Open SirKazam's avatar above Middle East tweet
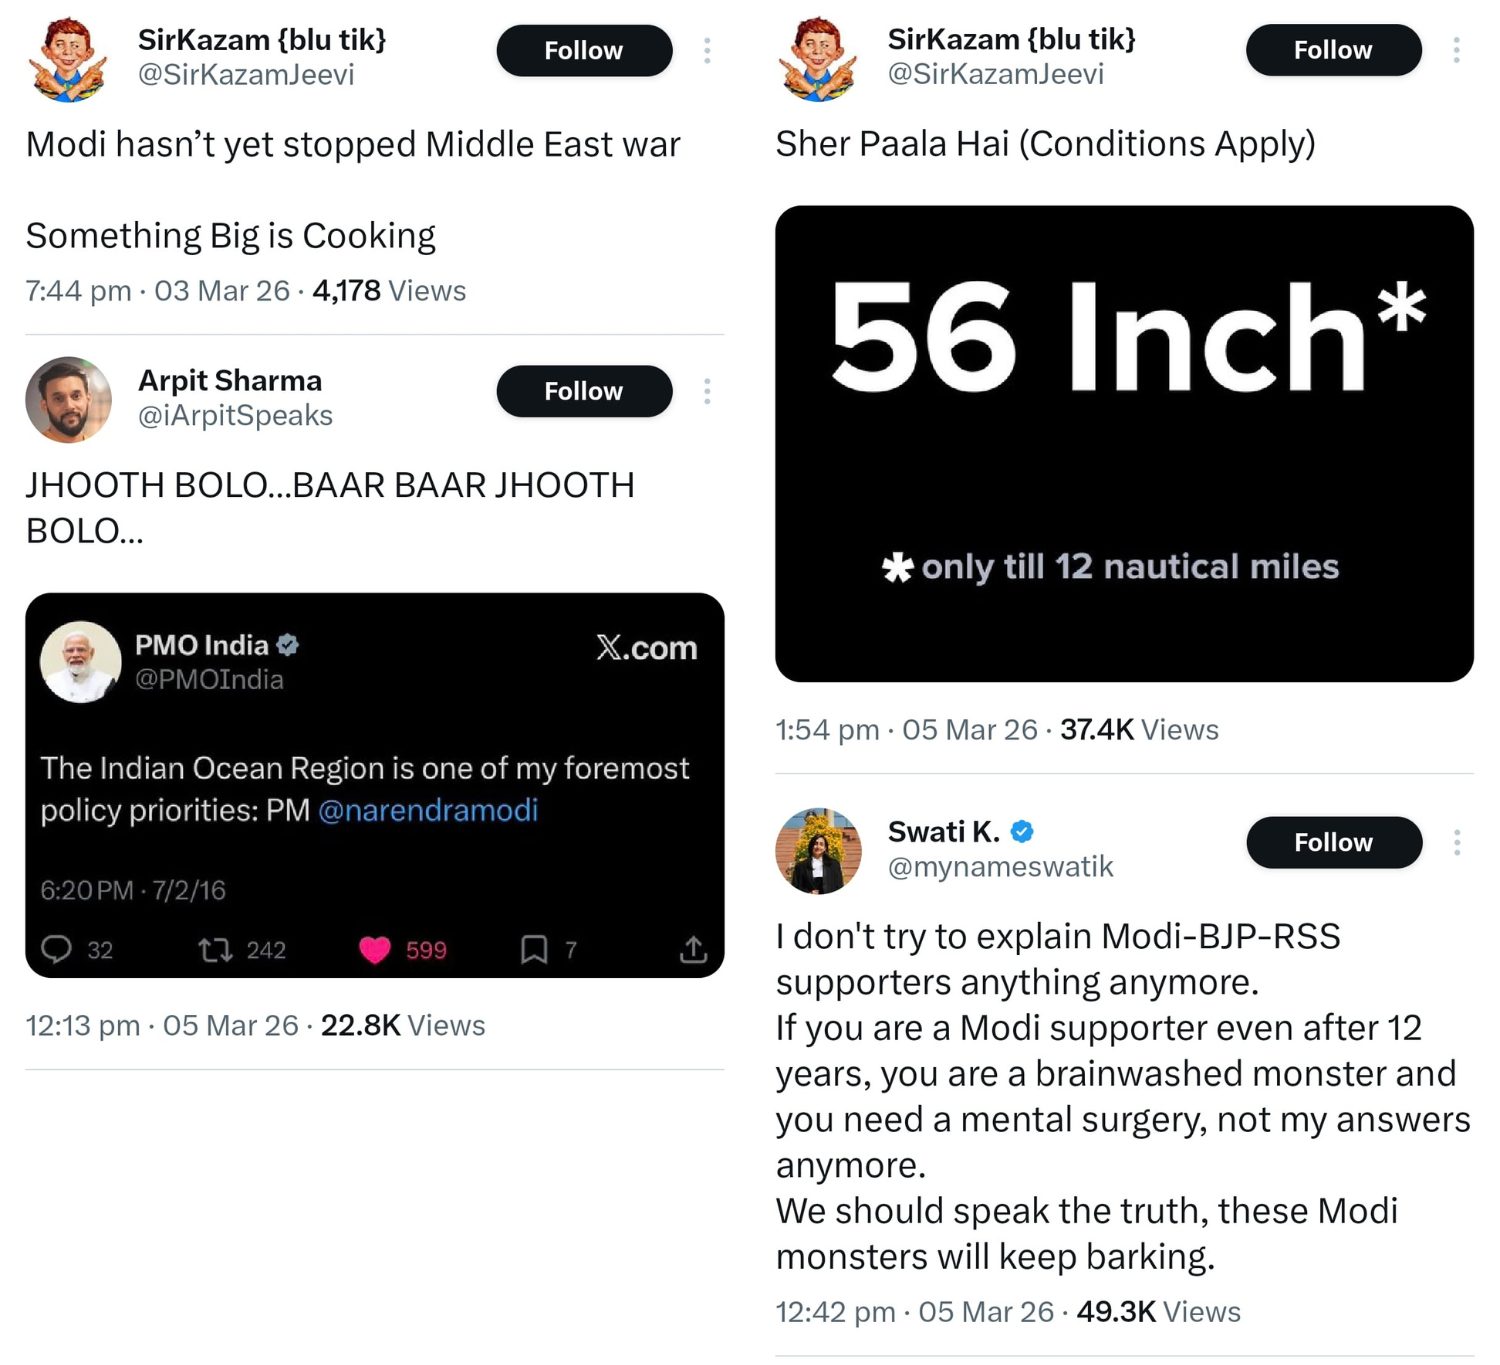This screenshot has height=1365, width=1500. pos(68,58)
